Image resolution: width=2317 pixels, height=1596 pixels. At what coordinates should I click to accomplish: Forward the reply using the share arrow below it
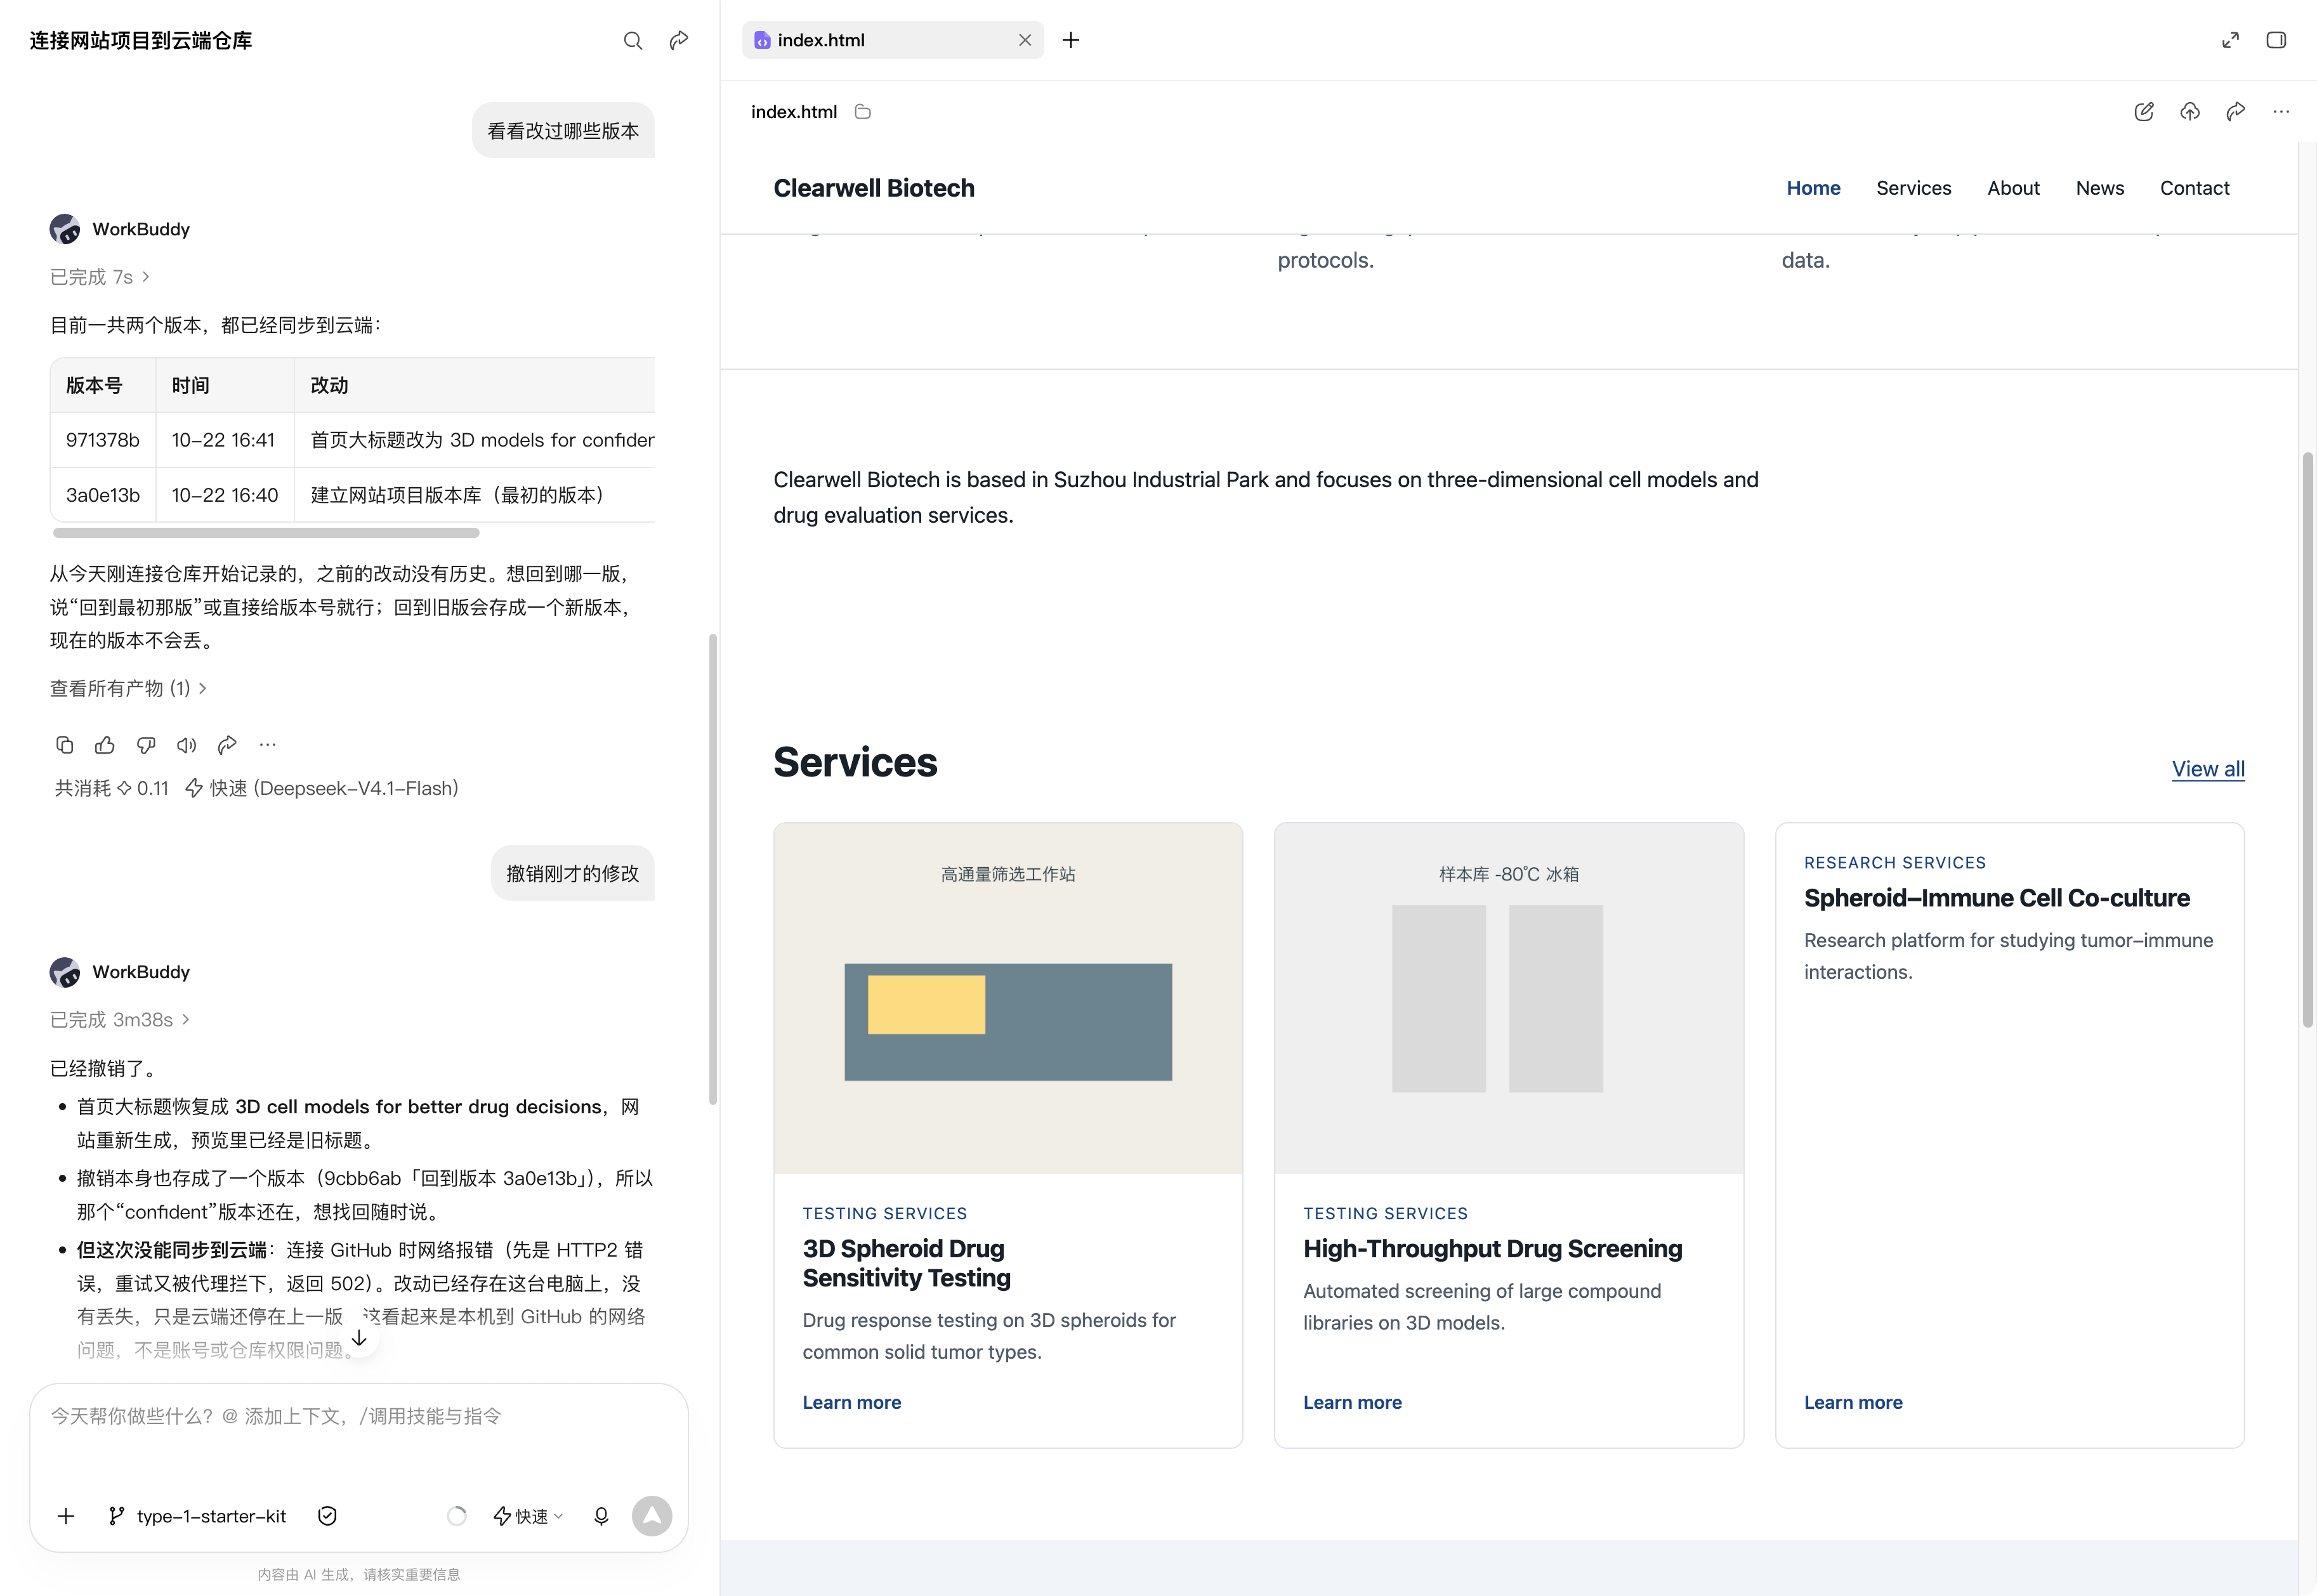(x=227, y=744)
